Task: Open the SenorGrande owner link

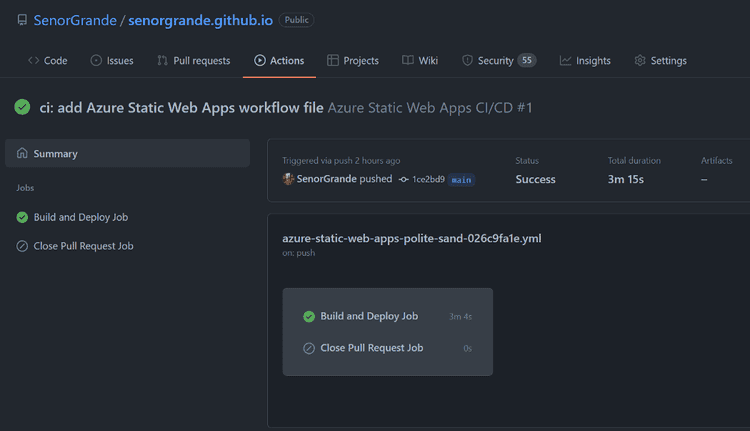Action: [75, 20]
